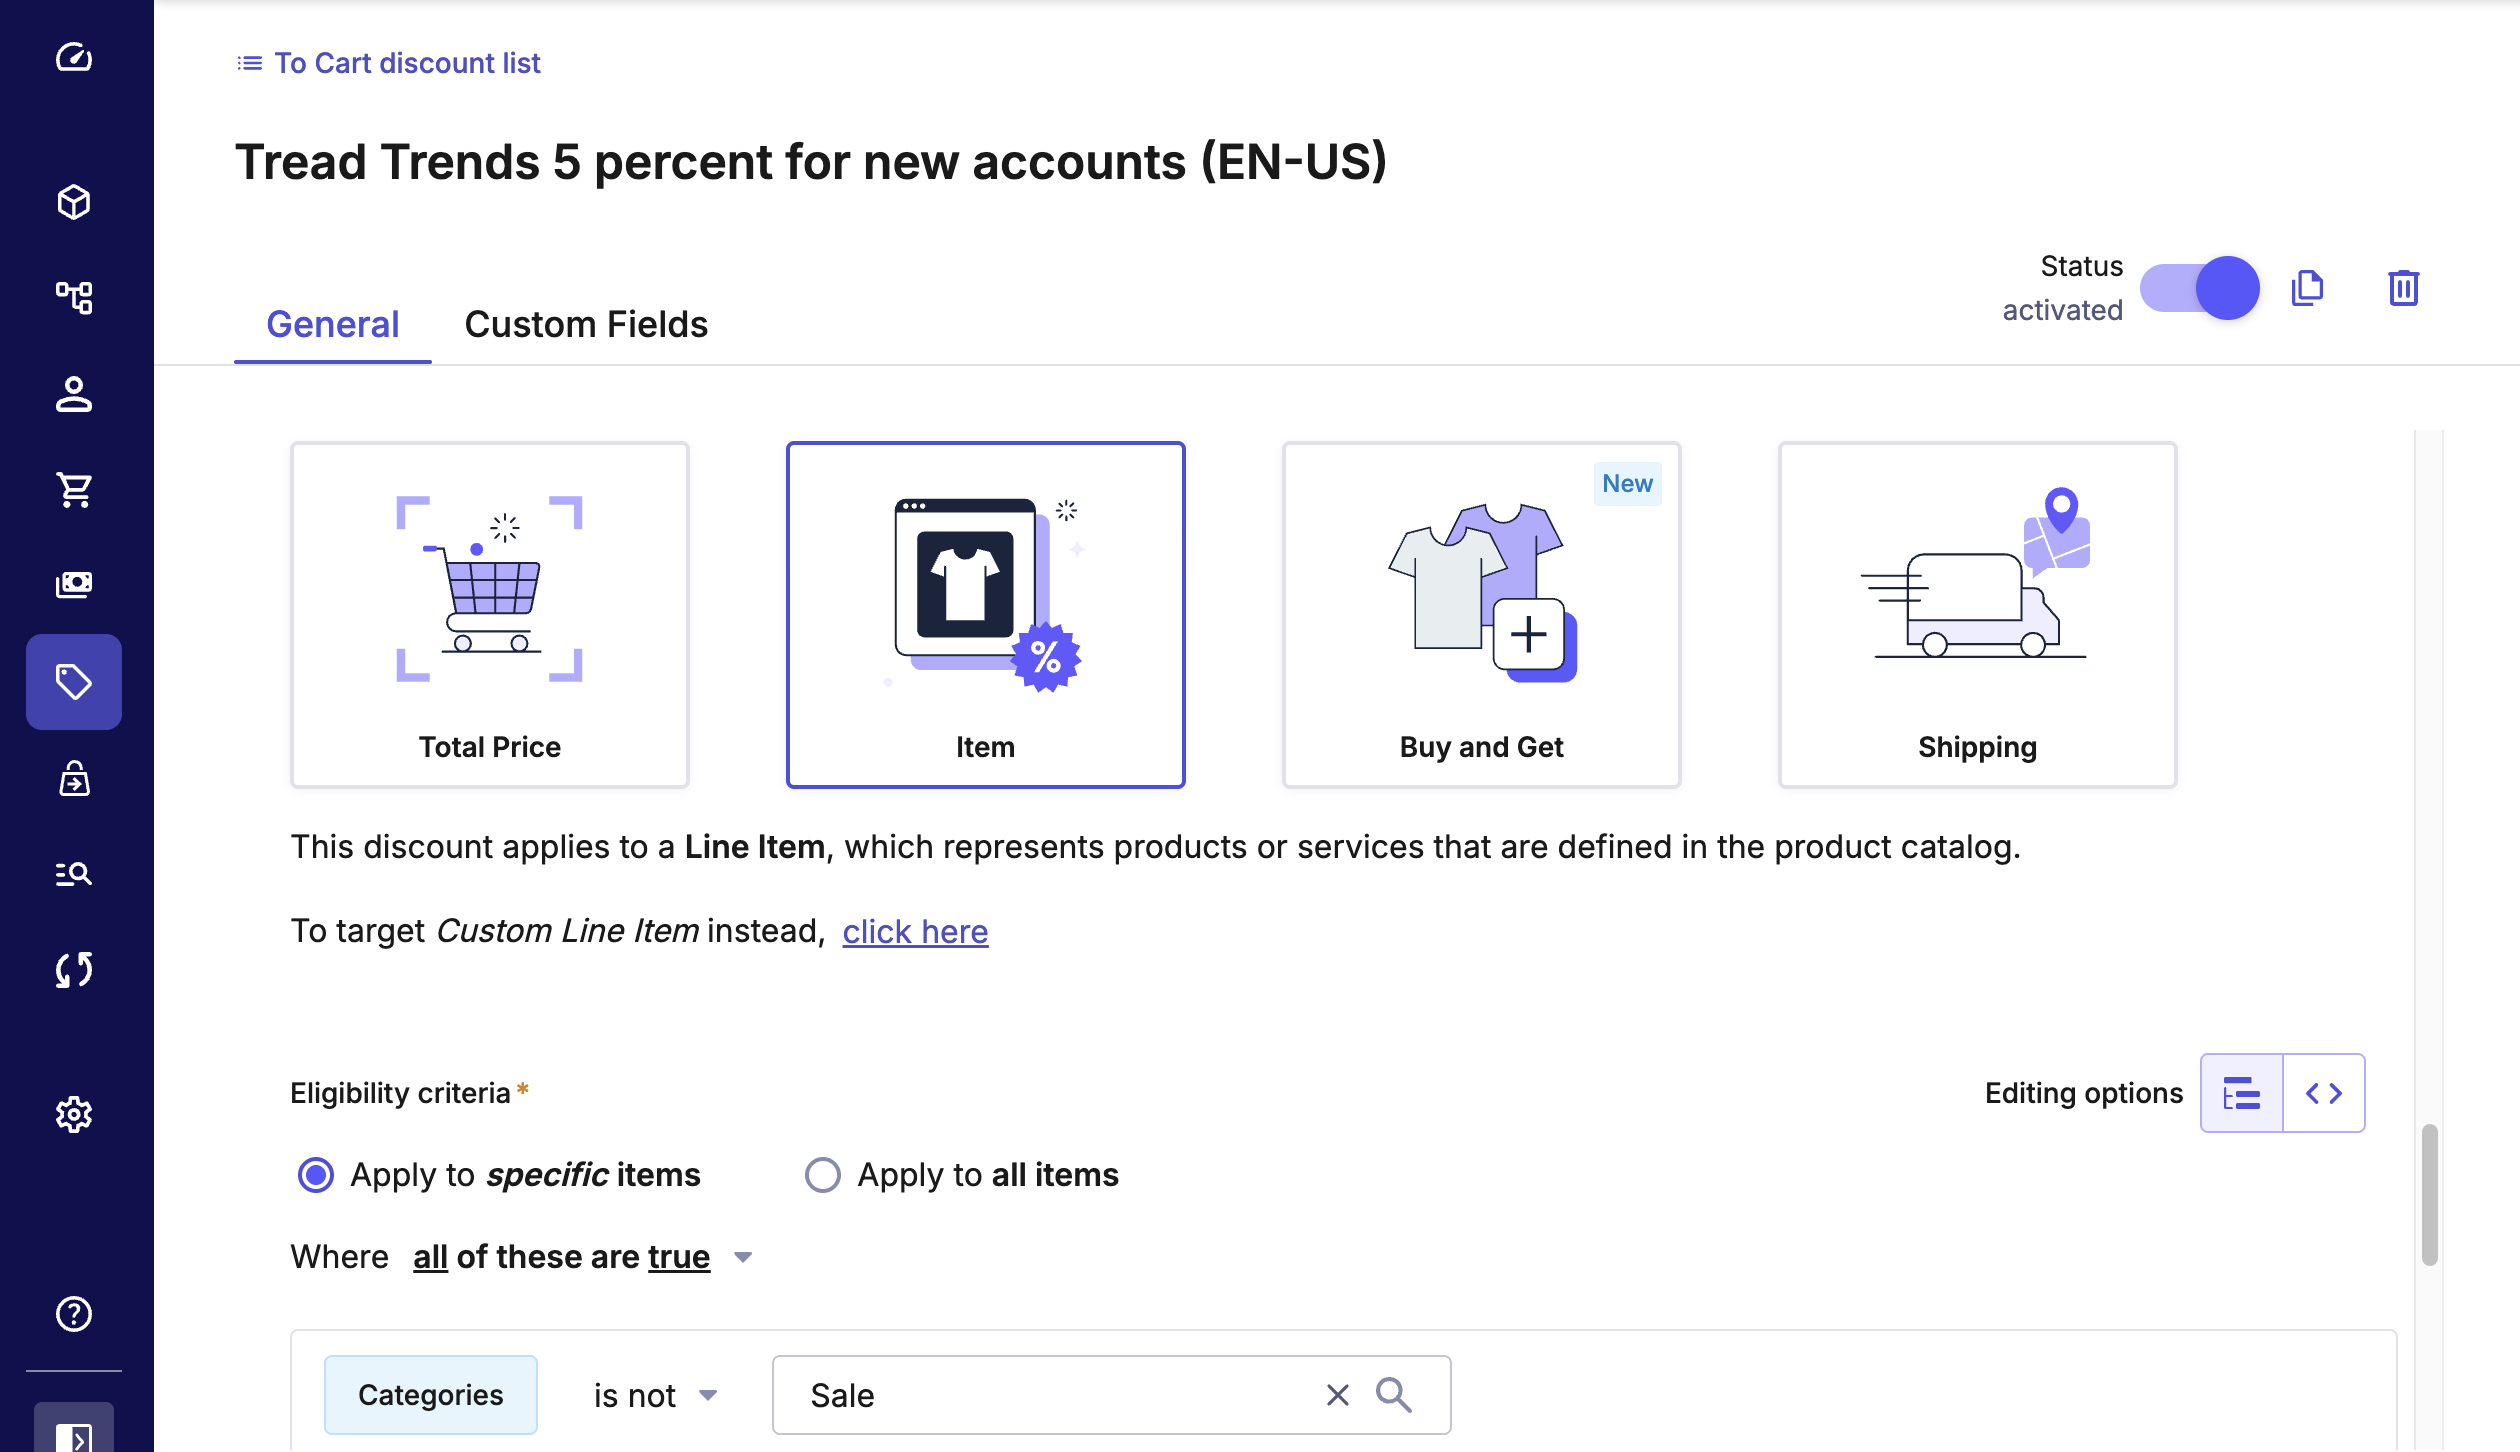Switch to the Custom Fields tab
Screen dimensions: 2520x1452
pyautogui.click(x=586, y=324)
